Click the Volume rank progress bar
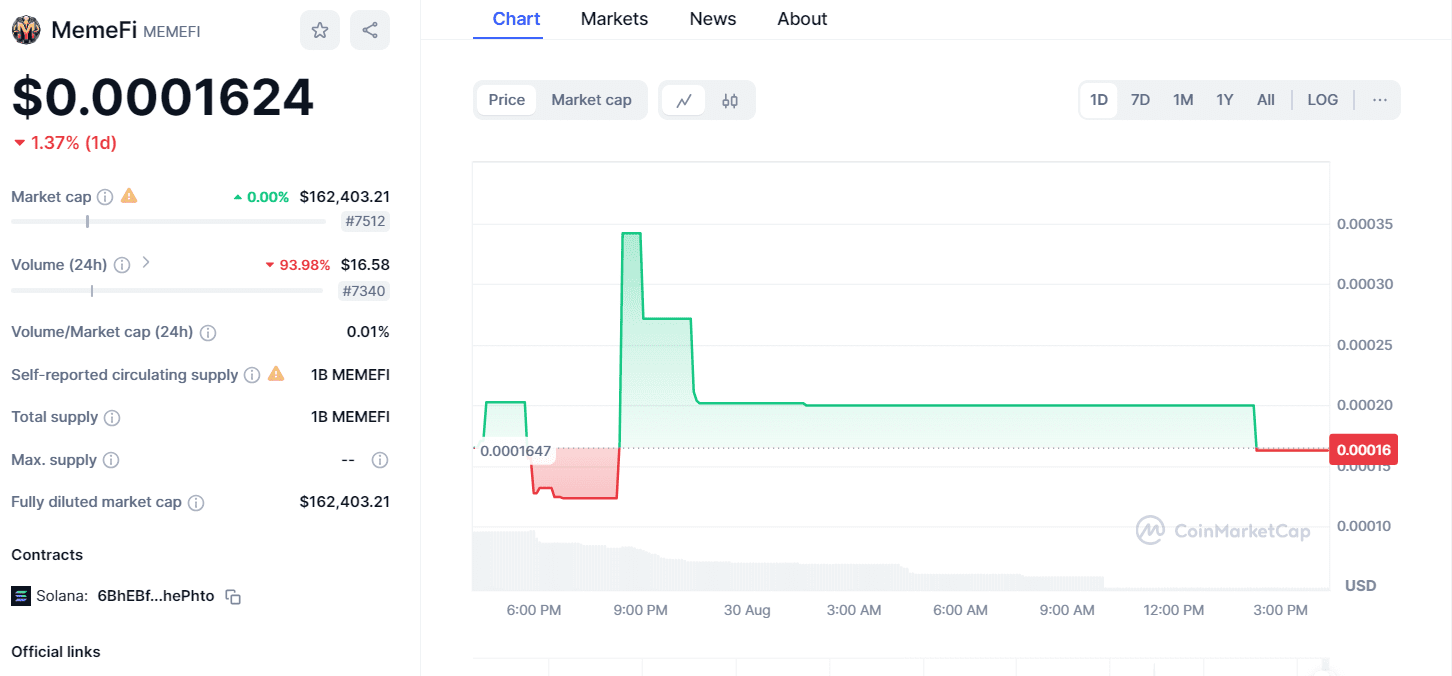The height and width of the screenshot is (676, 1452). [167, 291]
